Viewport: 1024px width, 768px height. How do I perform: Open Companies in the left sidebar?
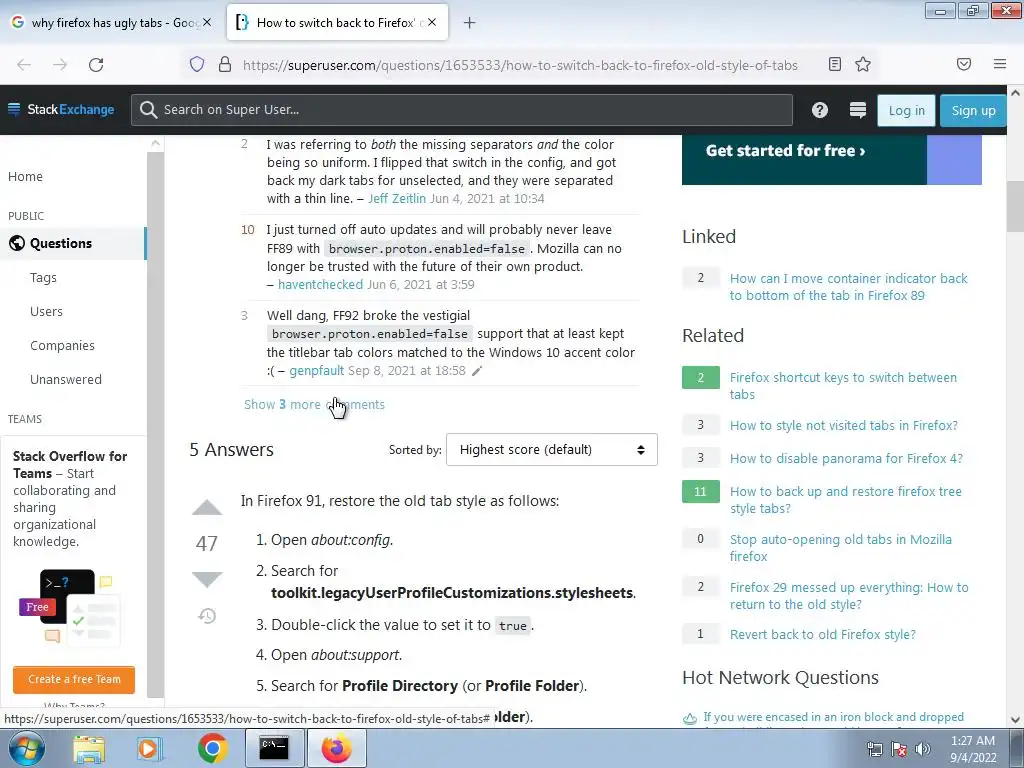pyautogui.click(x=62, y=345)
